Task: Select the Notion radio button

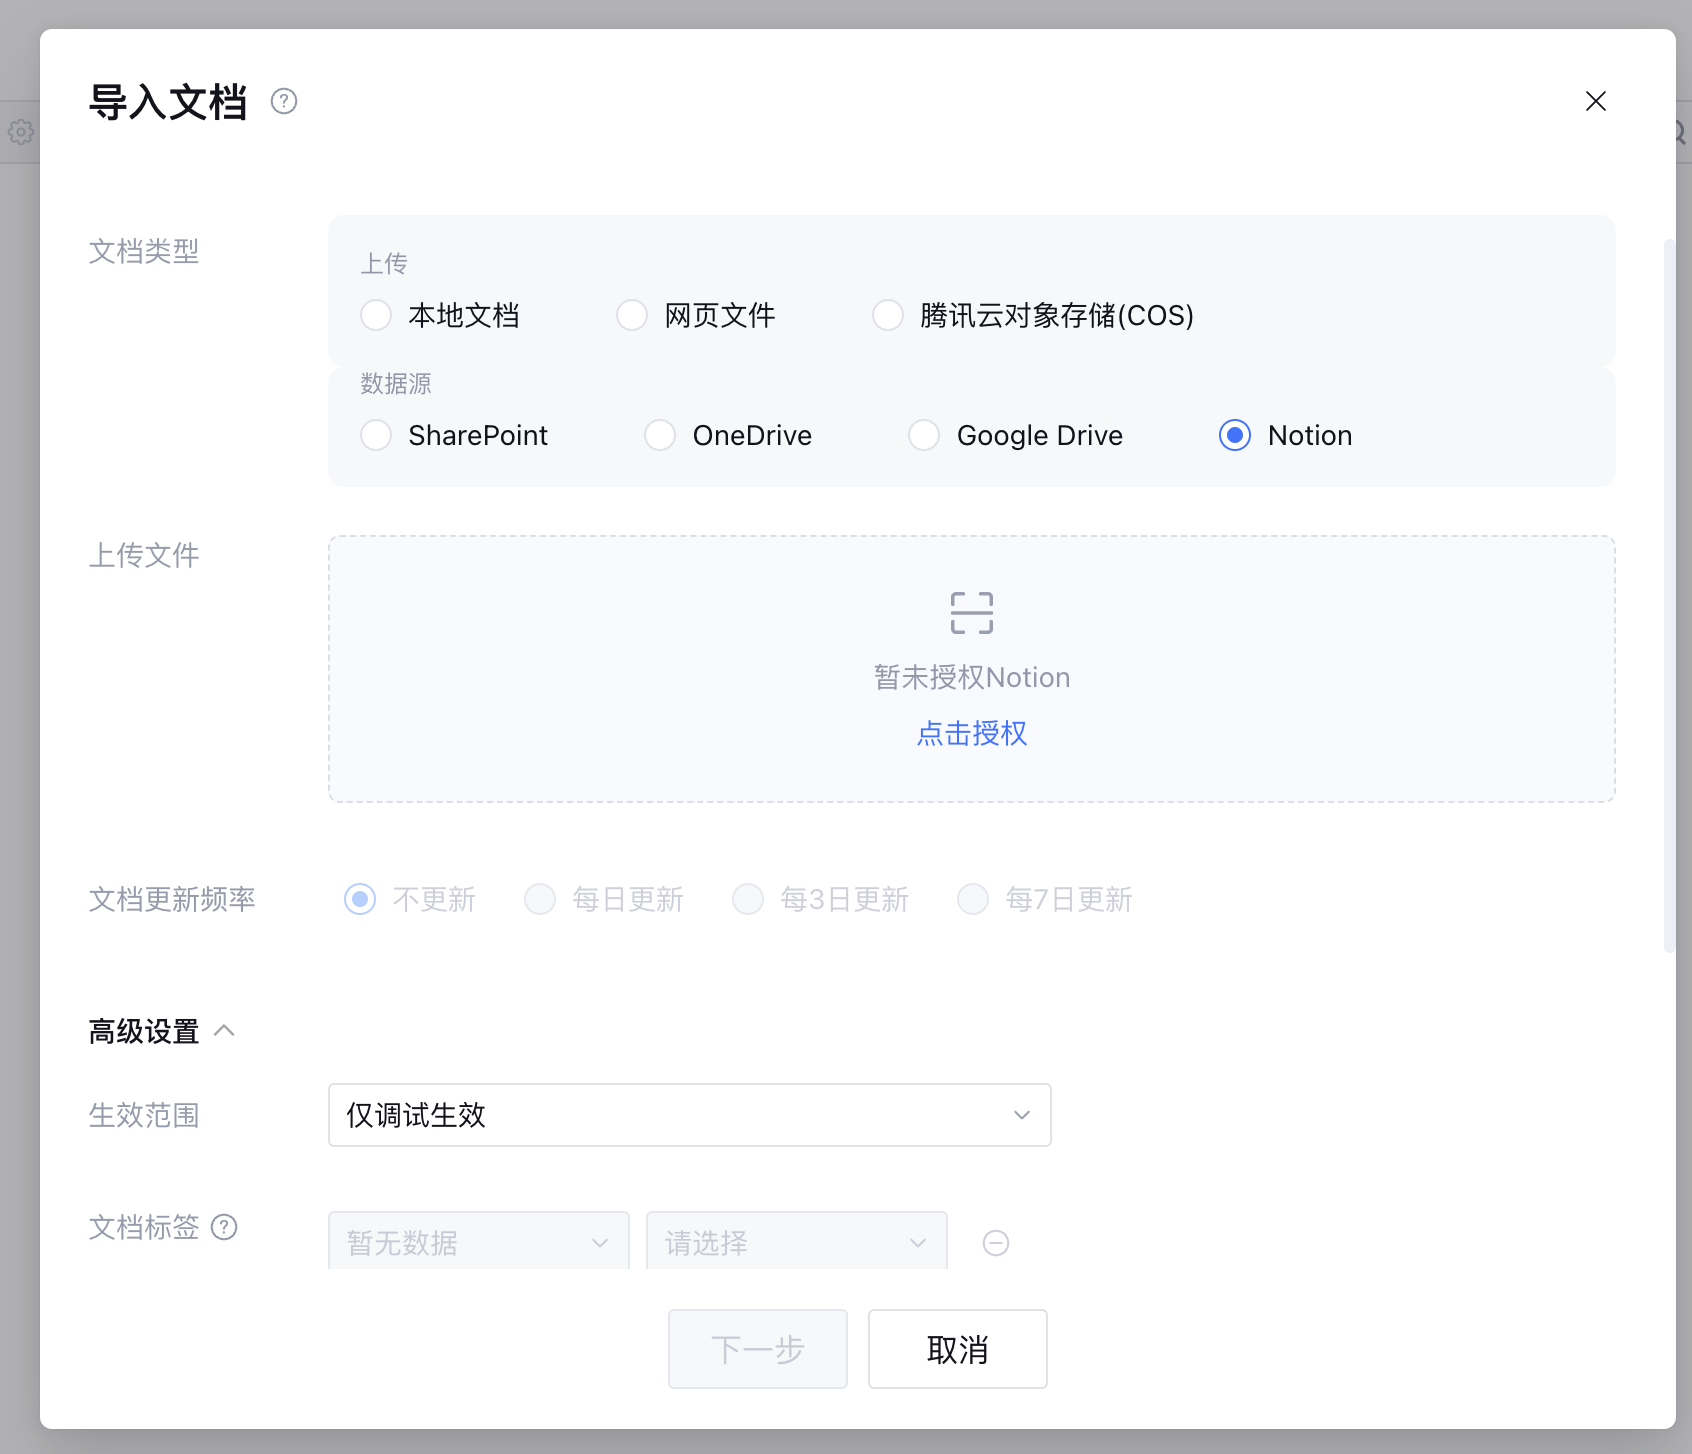Action: (1235, 436)
